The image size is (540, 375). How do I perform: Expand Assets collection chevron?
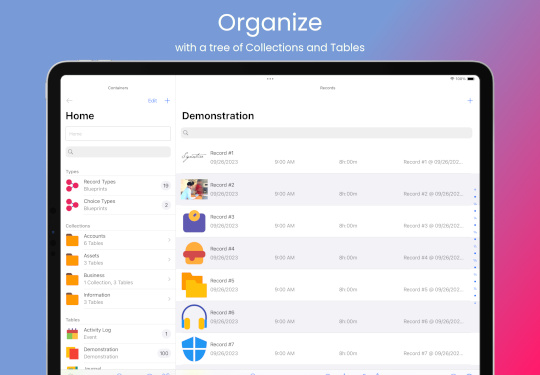169,259
